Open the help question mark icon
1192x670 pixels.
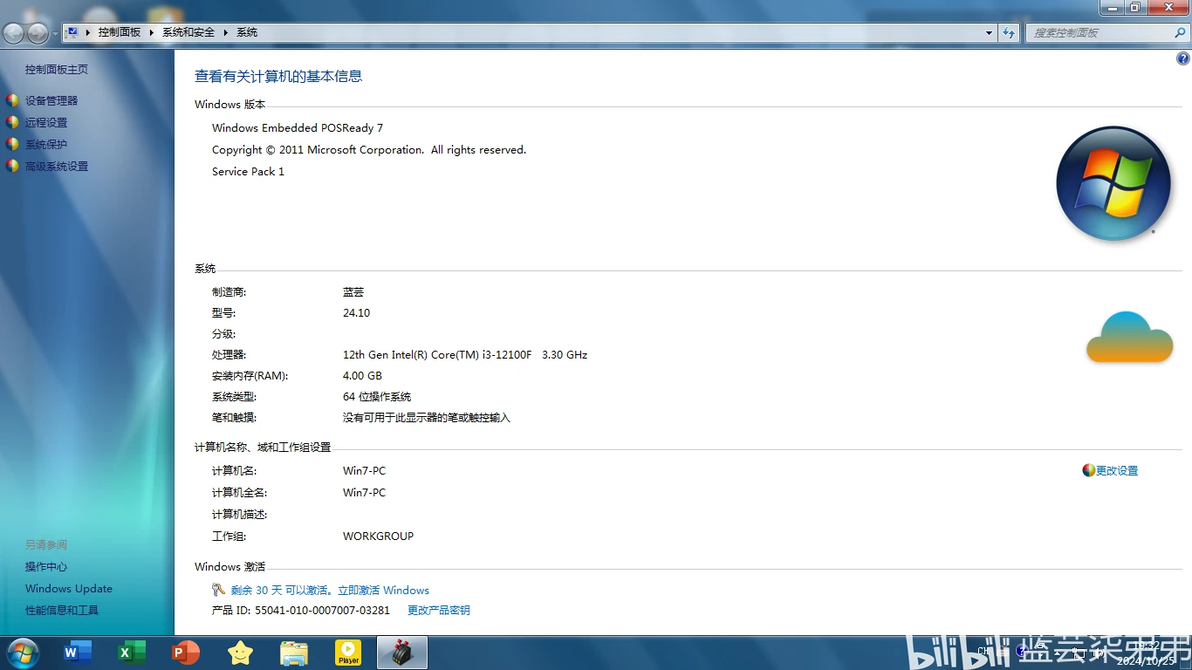[1183, 59]
